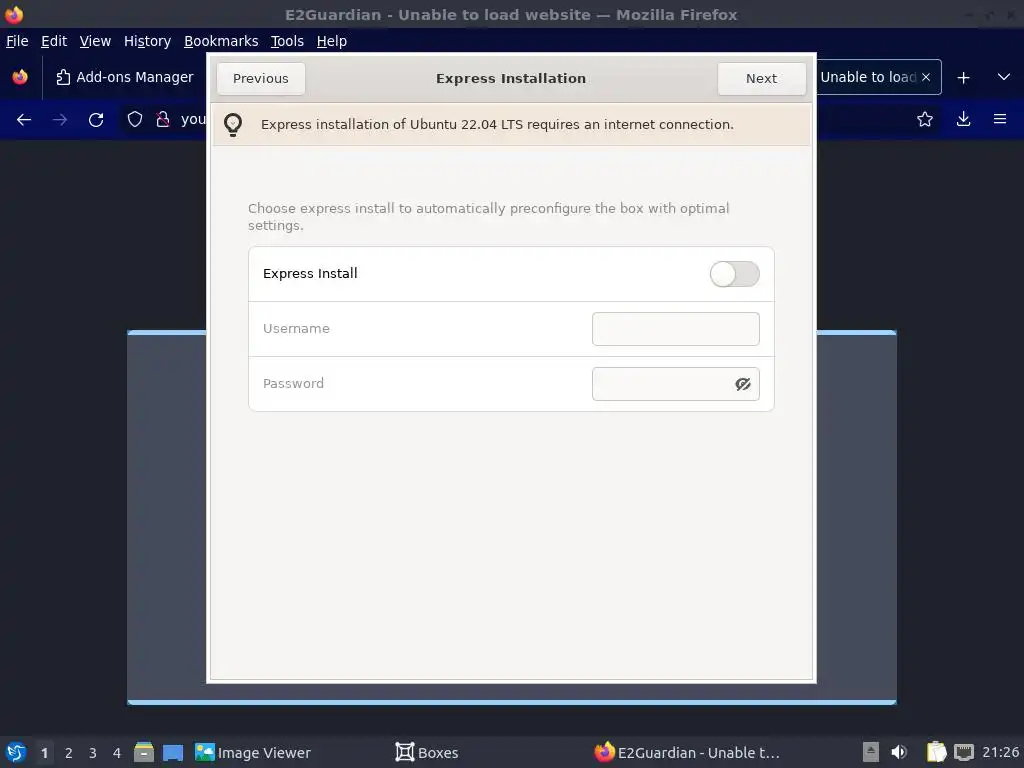Click the 21:26 clock
Viewport: 1024px width, 768px height.
point(1000,752)
